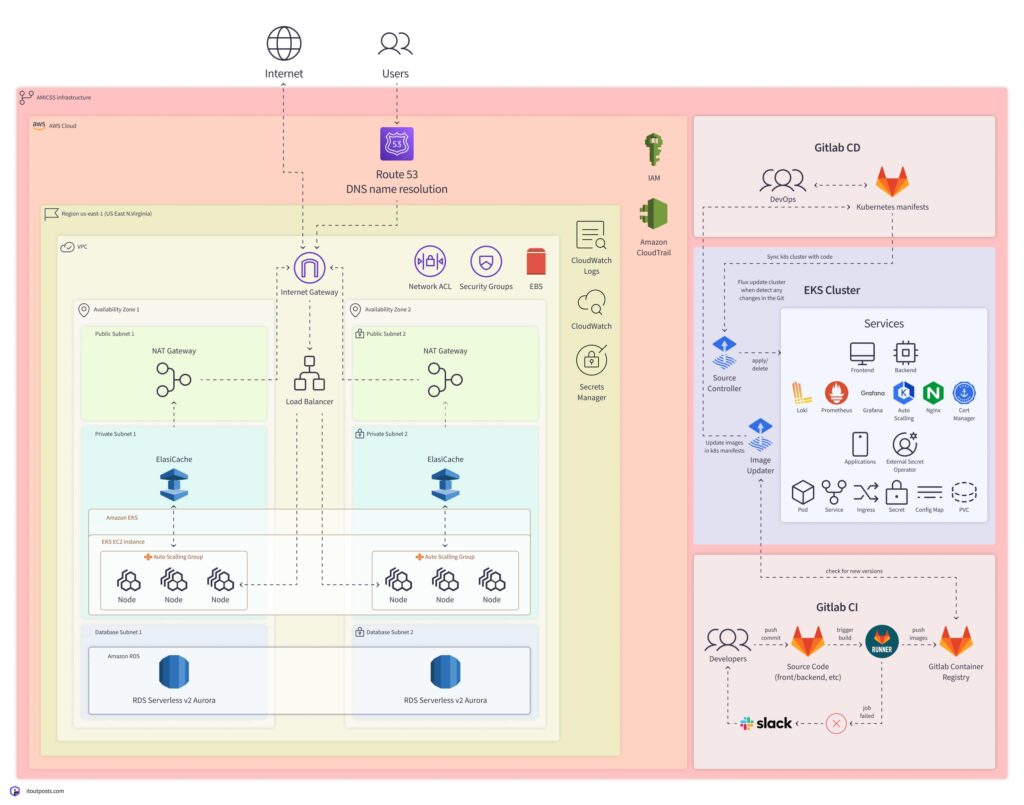The height and width of the screenshot is (805, 1024).
Task: Select the Gitlab Container Registry icon
Action: (955, 641)
